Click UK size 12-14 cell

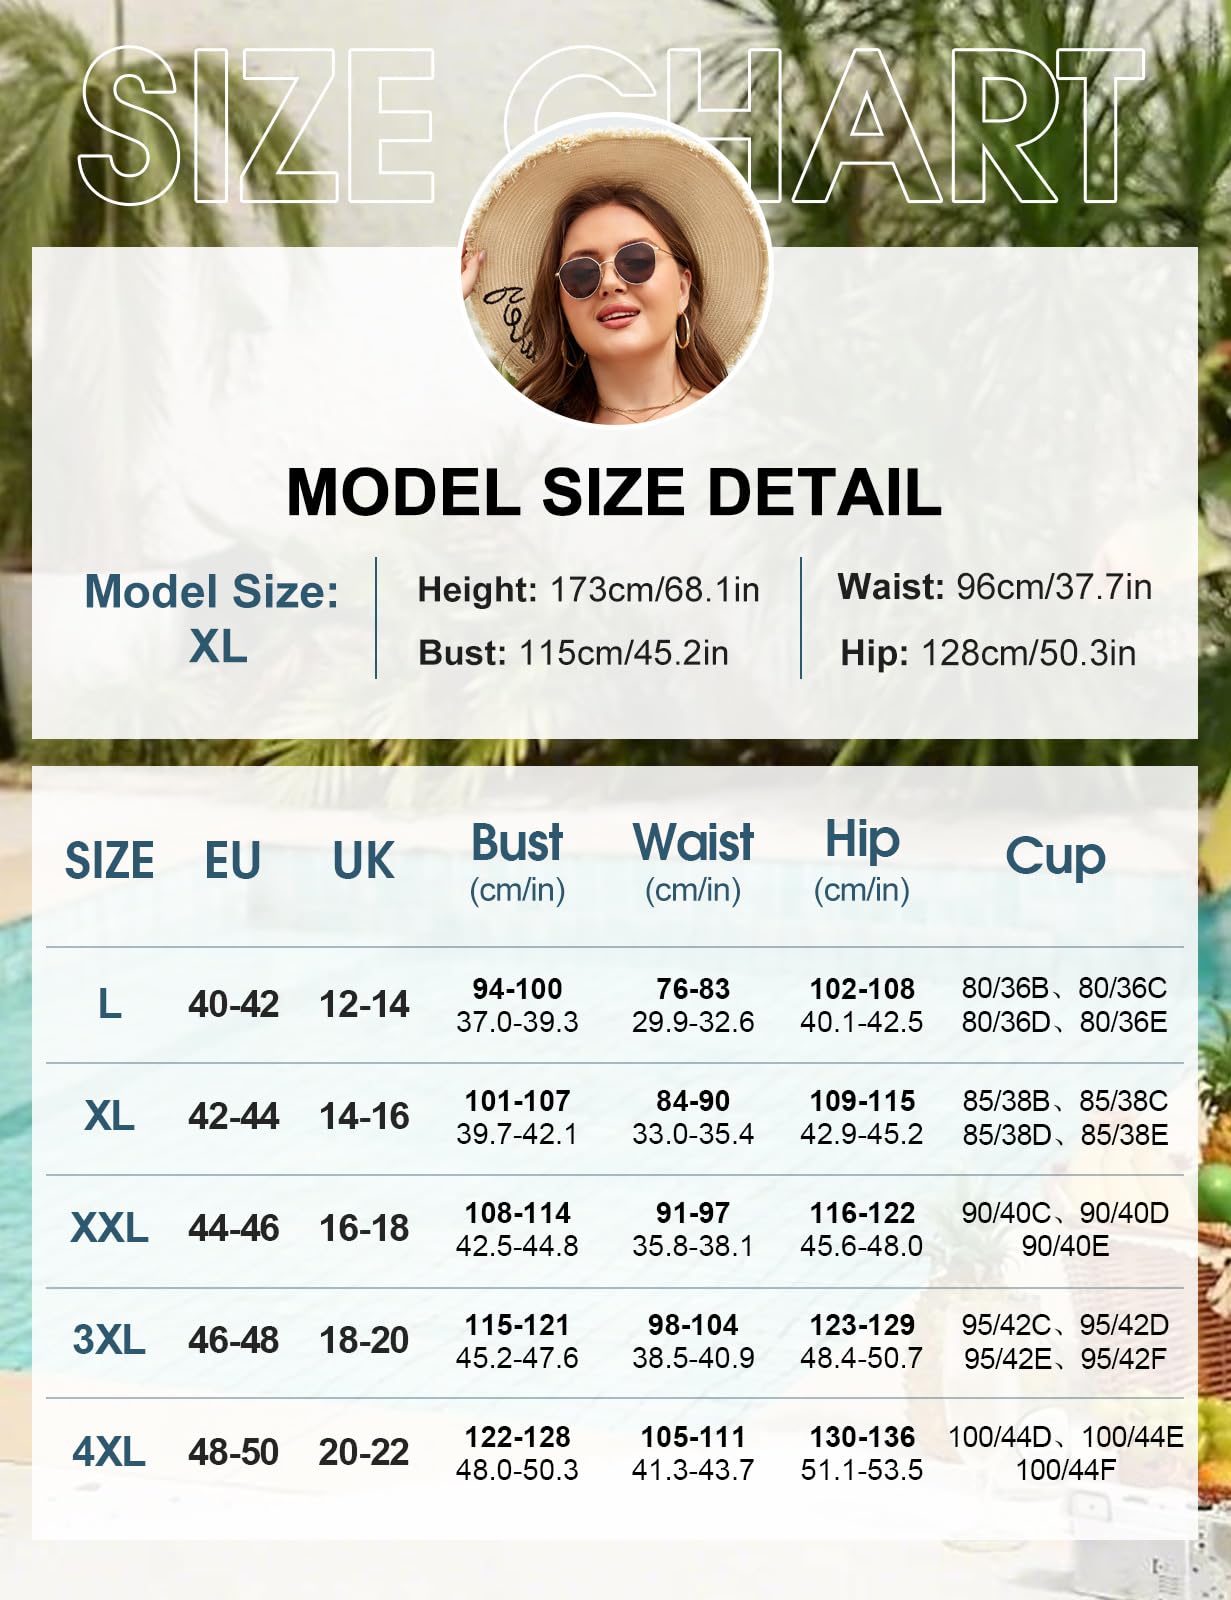[364, 1004]
